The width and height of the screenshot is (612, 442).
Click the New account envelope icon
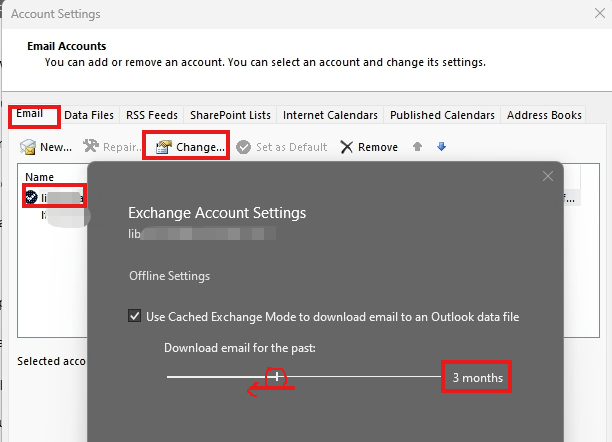pos(28,147)
